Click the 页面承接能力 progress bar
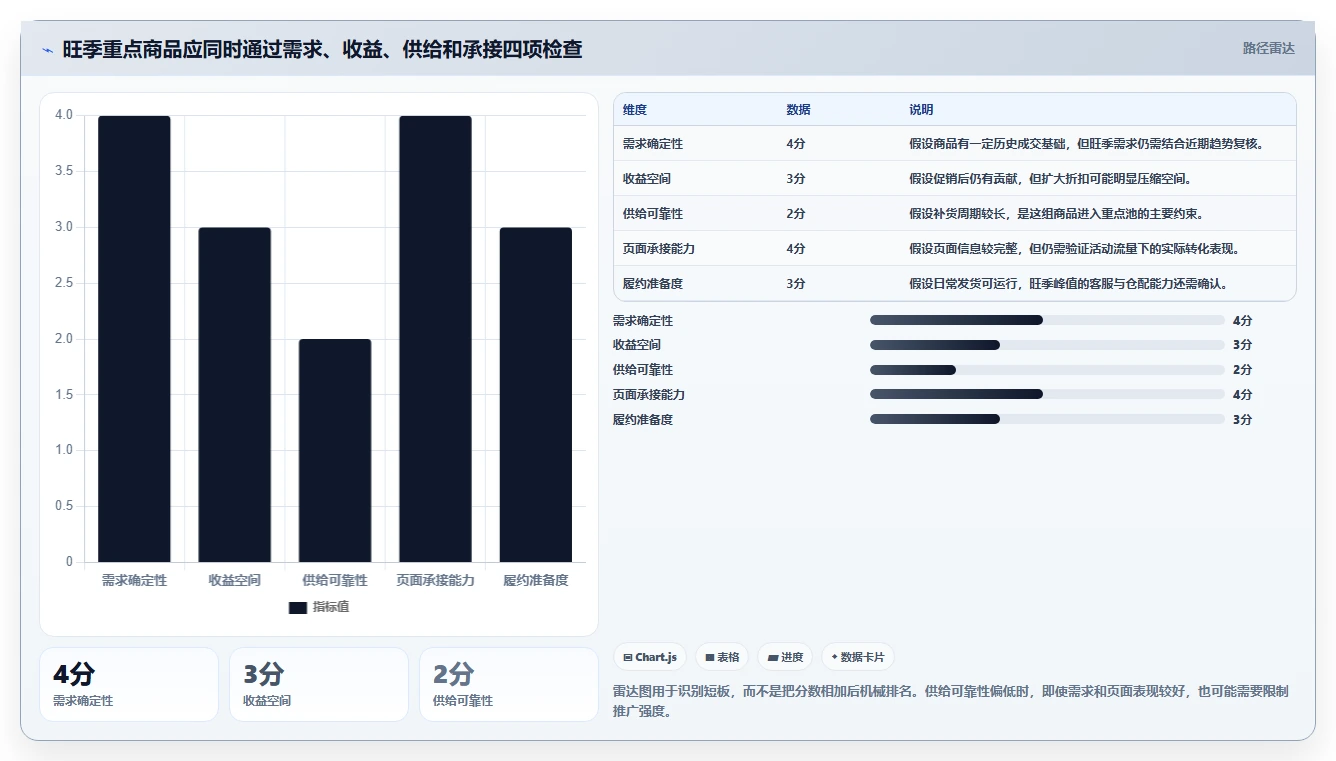The height and width of the screenshot is (761, 1336). tap(1047, 395)
